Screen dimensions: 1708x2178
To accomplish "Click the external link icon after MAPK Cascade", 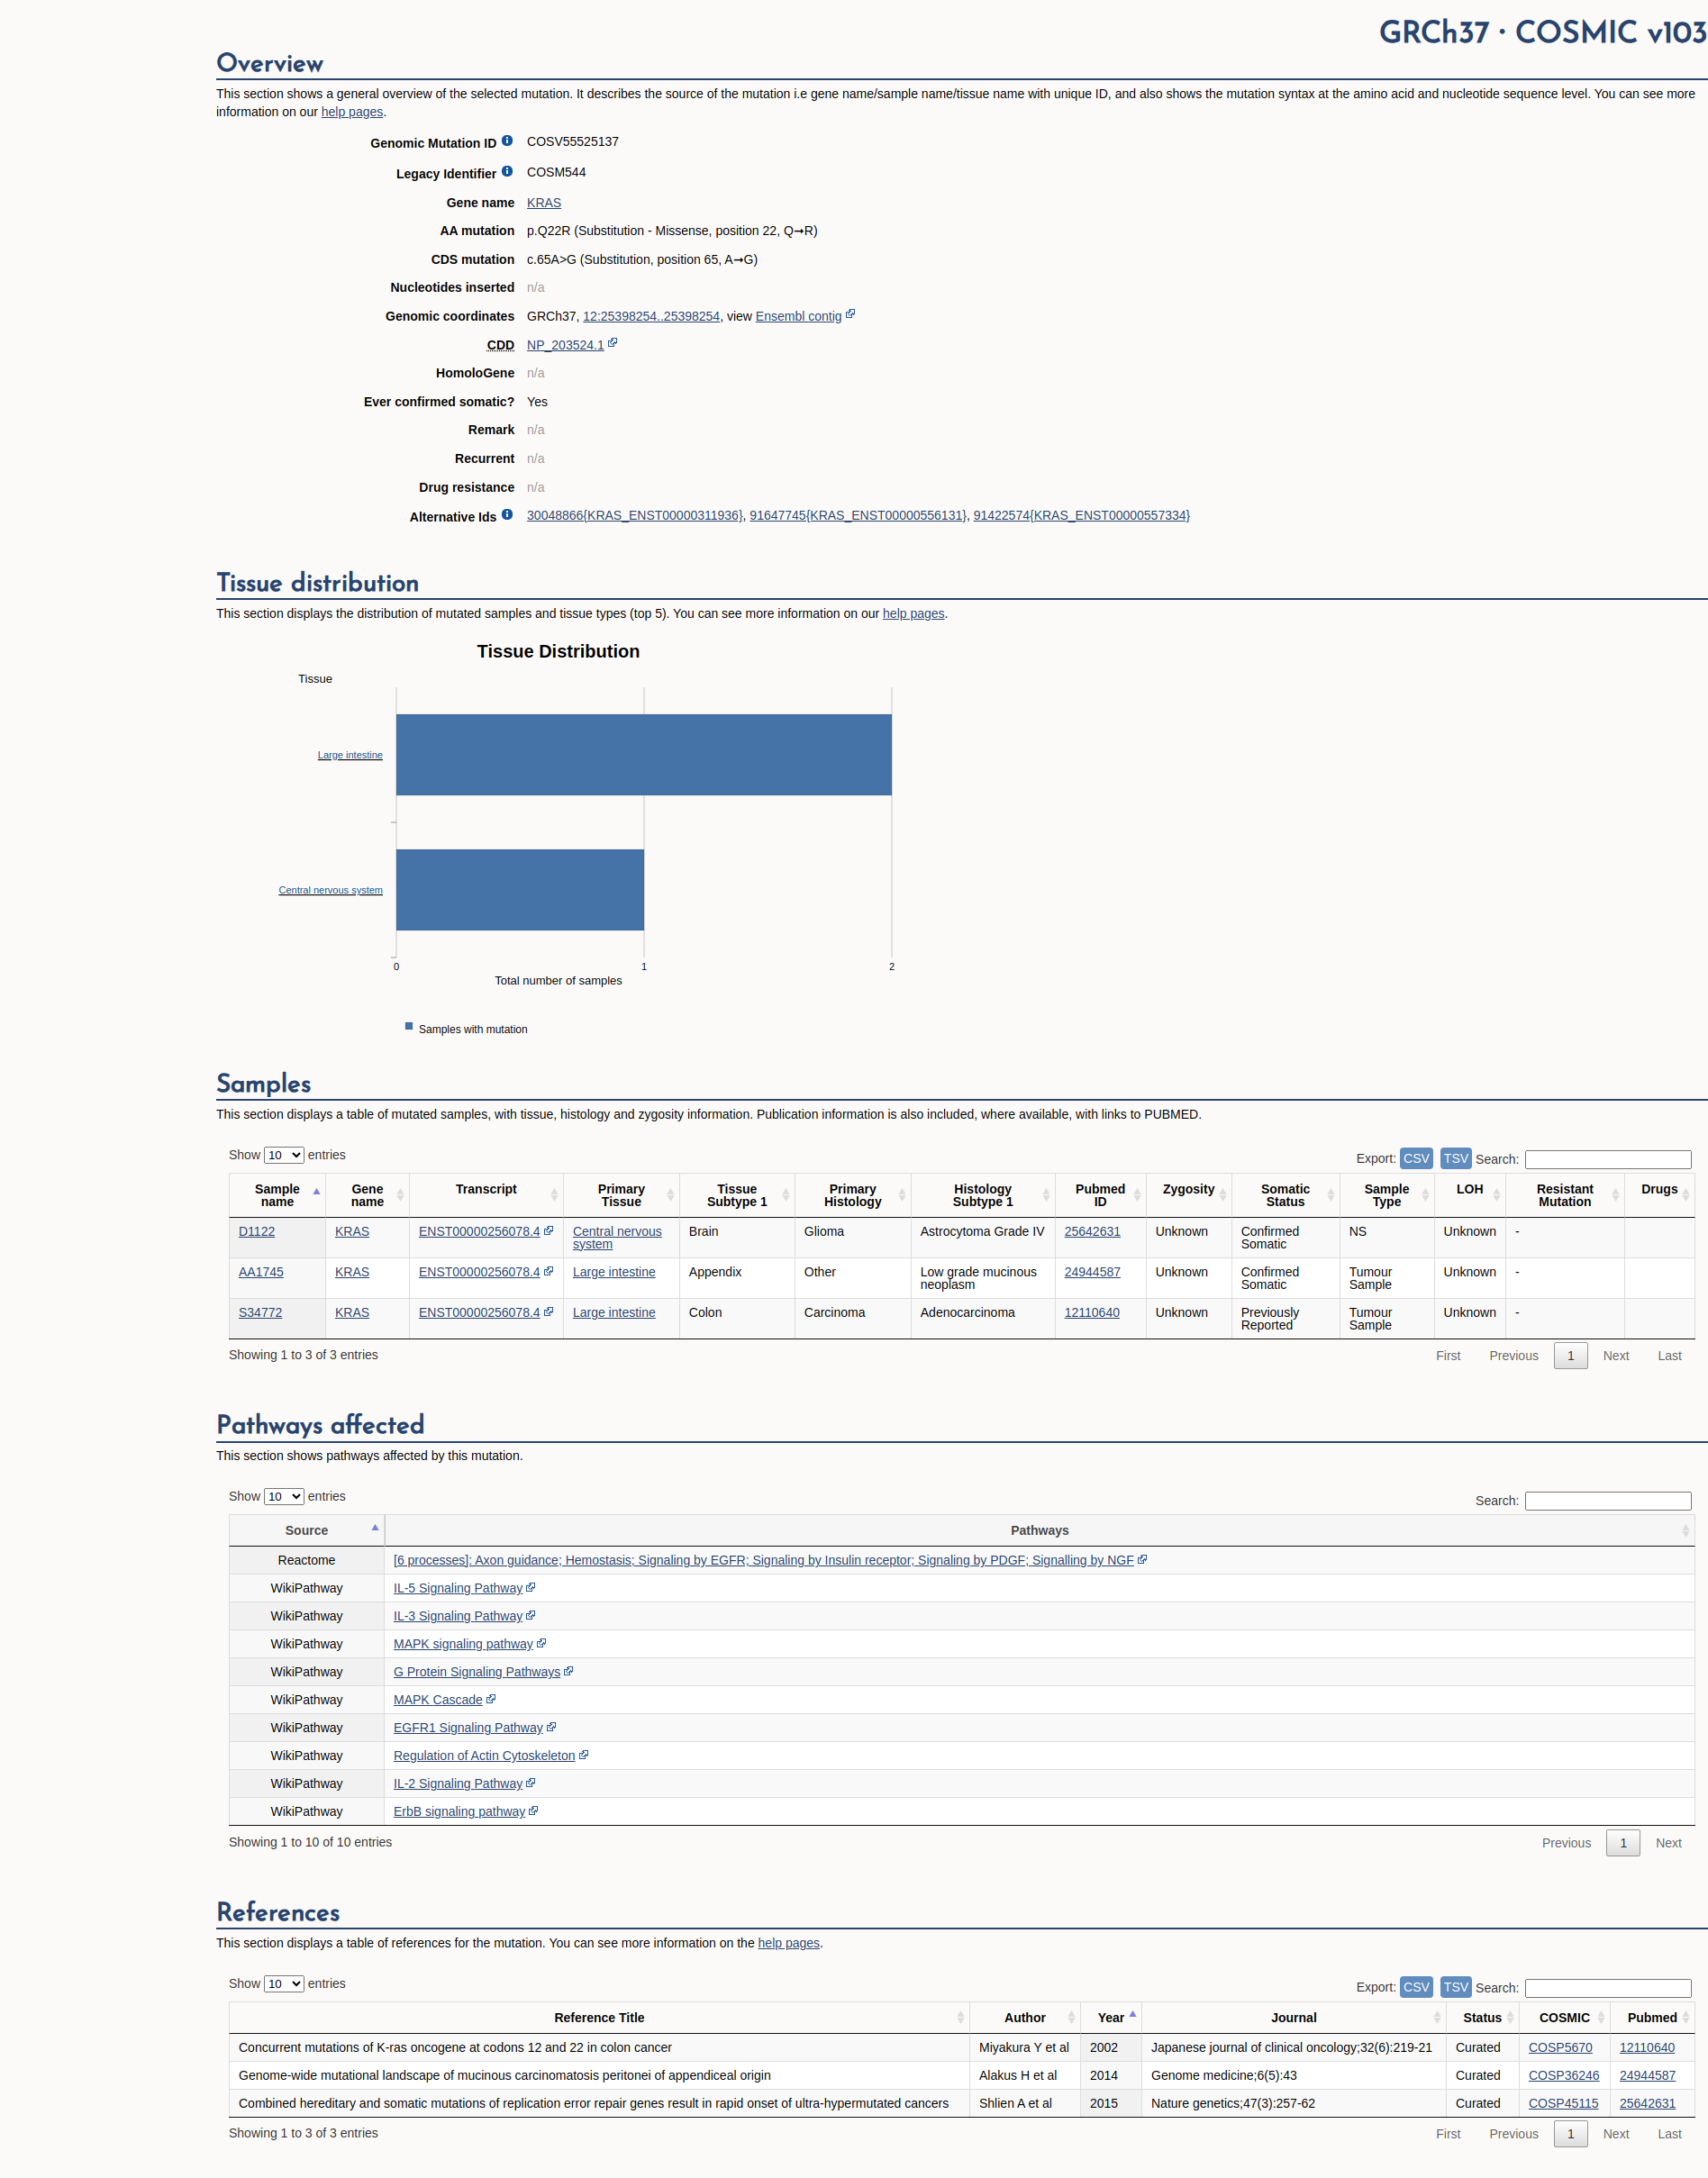I will click(491, 1699).
